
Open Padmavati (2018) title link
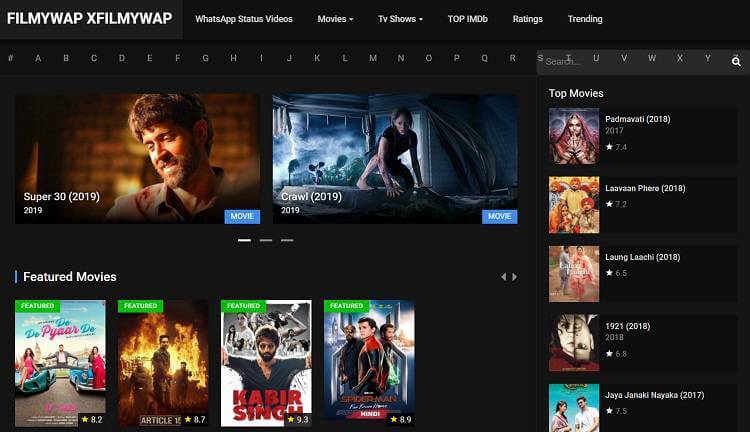pos(638,119)
